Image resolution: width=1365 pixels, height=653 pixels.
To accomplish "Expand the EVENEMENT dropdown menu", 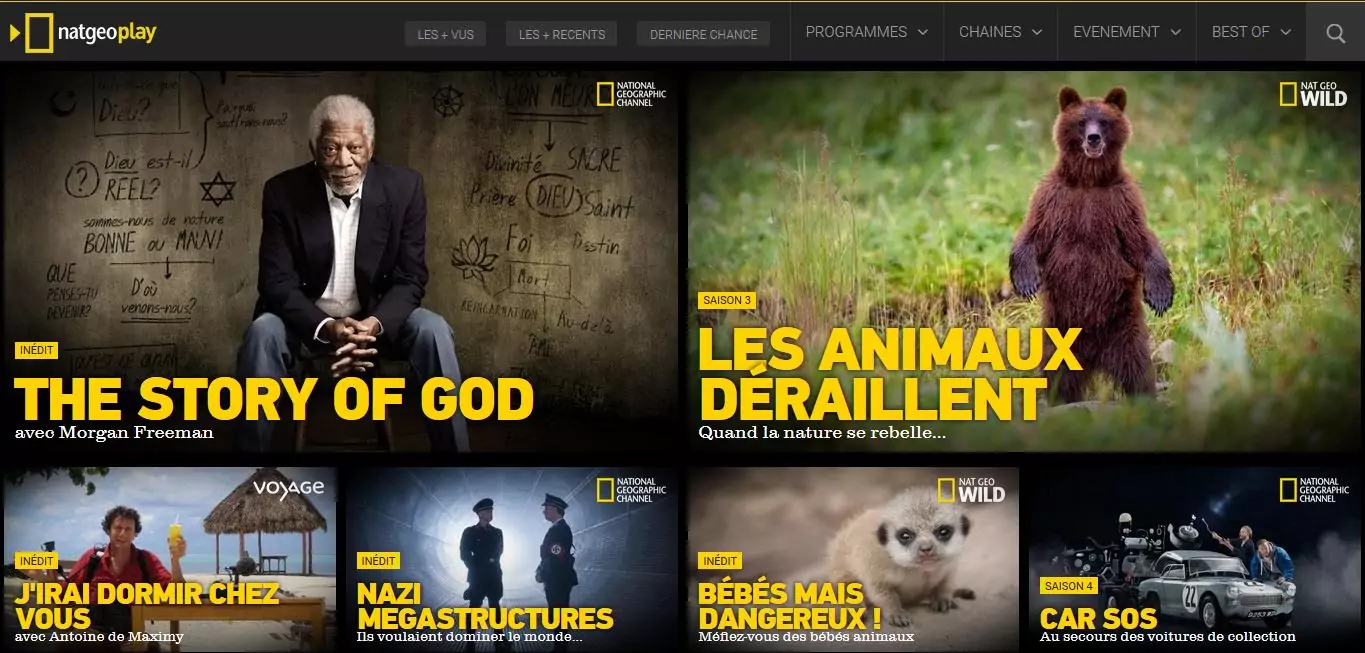I will point(1127,32).
